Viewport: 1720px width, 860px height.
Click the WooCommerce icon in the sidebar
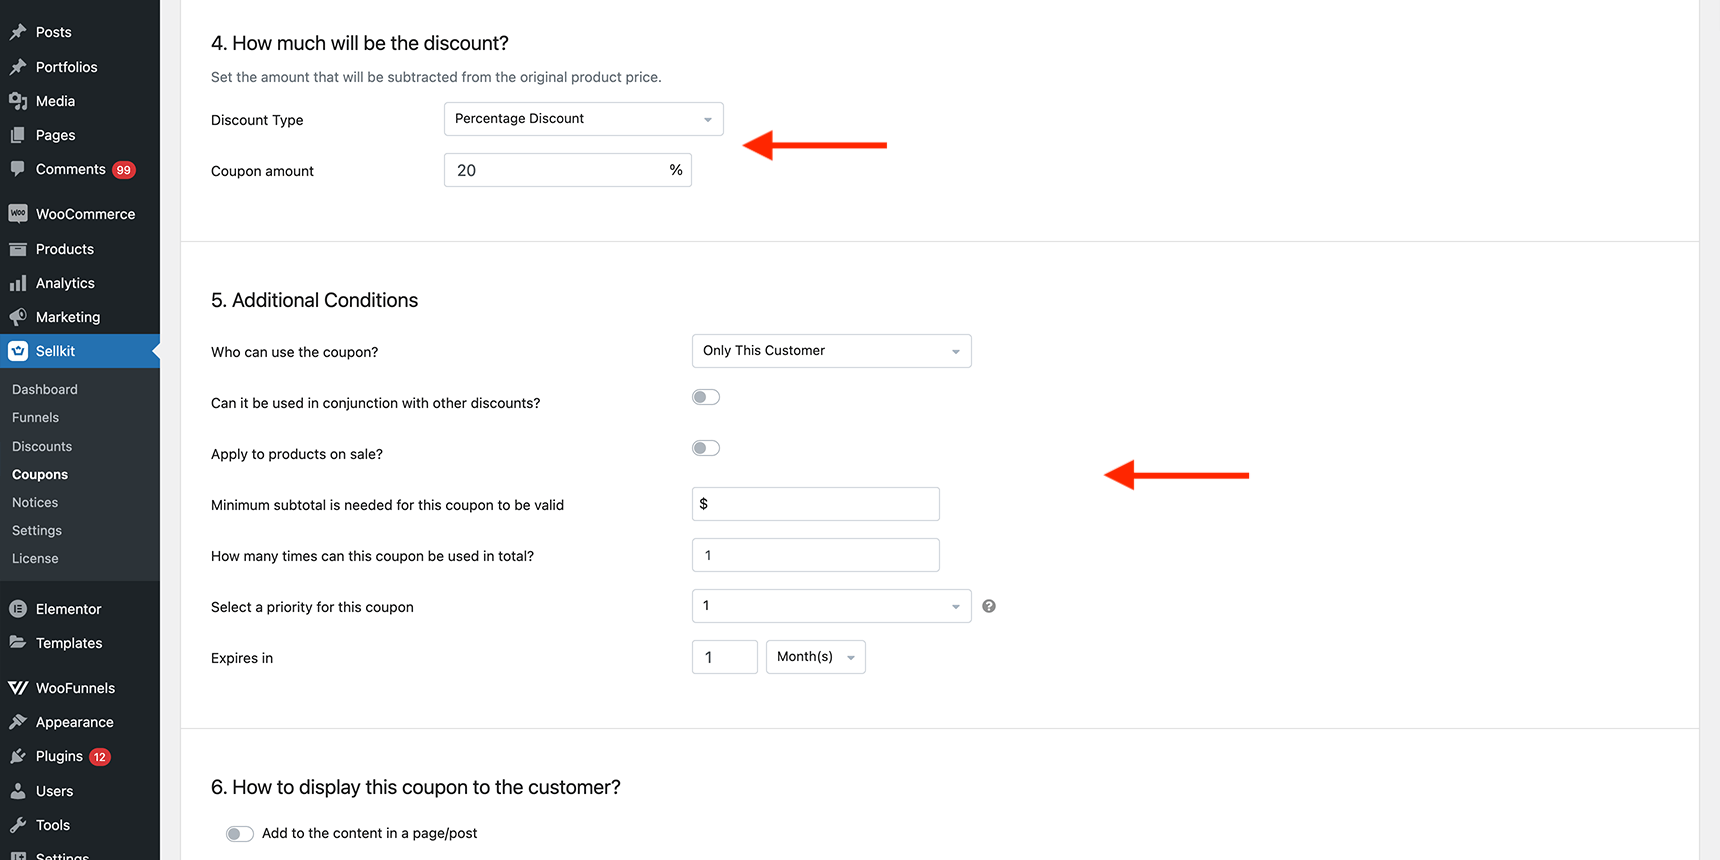18,214
